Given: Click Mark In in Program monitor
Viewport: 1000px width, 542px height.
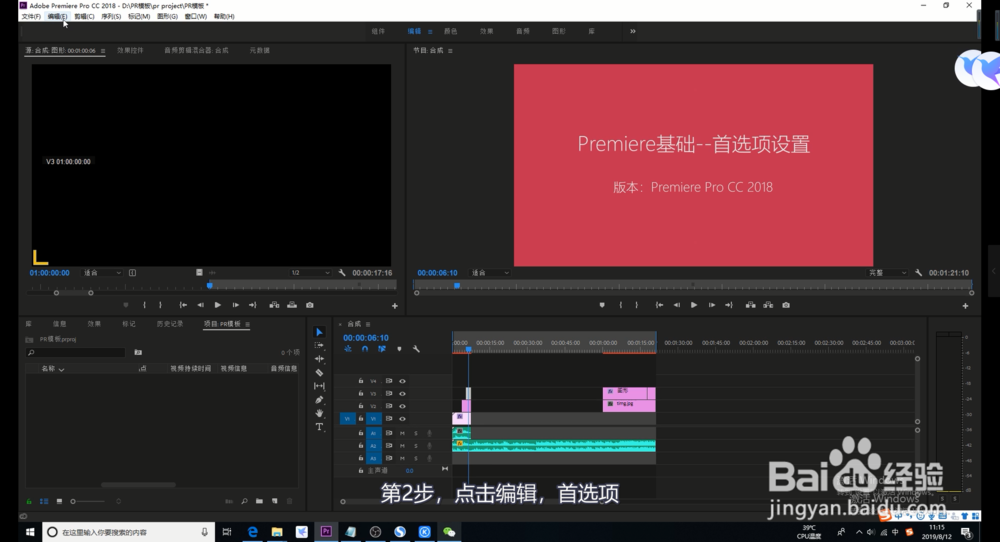Looking at the screenshot, I should 621,305.
